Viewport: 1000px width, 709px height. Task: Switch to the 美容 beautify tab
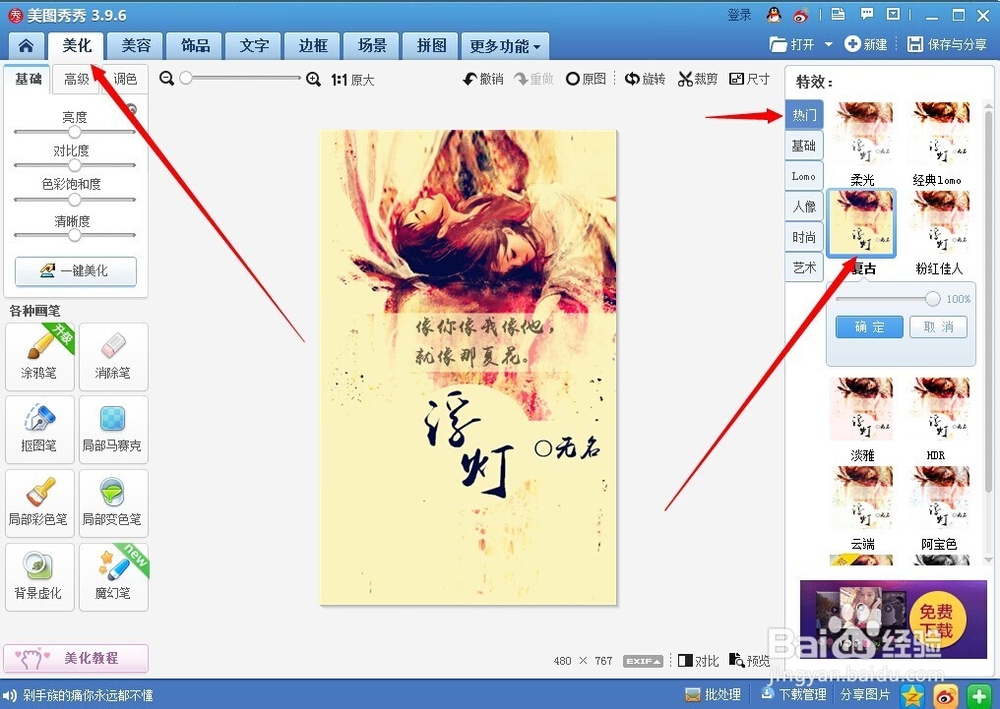click(135, 46)
